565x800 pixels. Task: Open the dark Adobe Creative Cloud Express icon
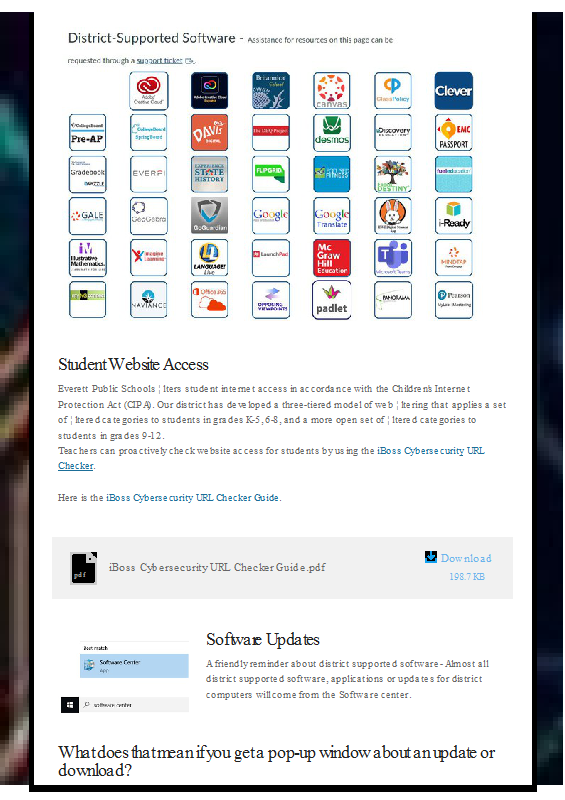point(209,91)
